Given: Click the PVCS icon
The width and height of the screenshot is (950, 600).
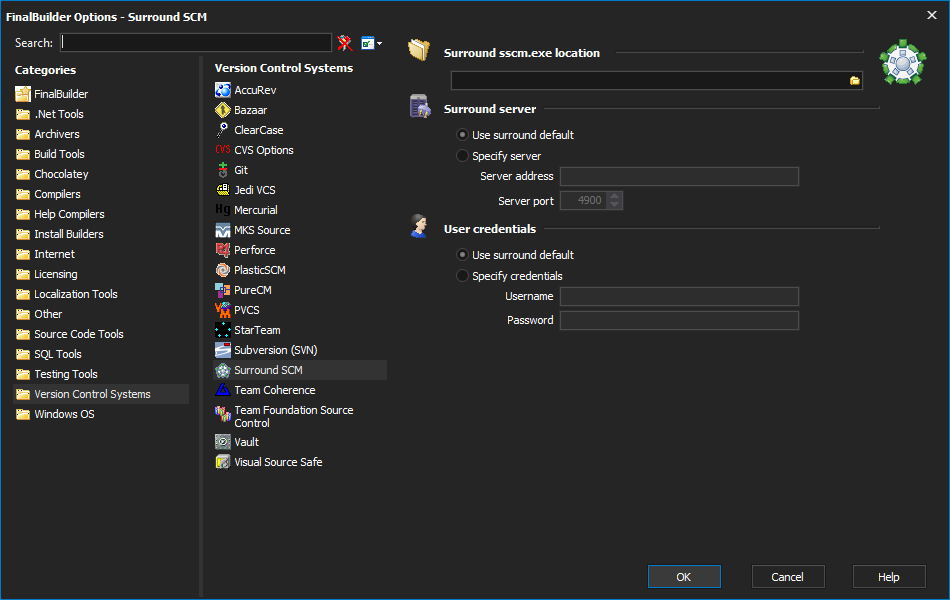Looking at the screenshot, I should 223,310.
